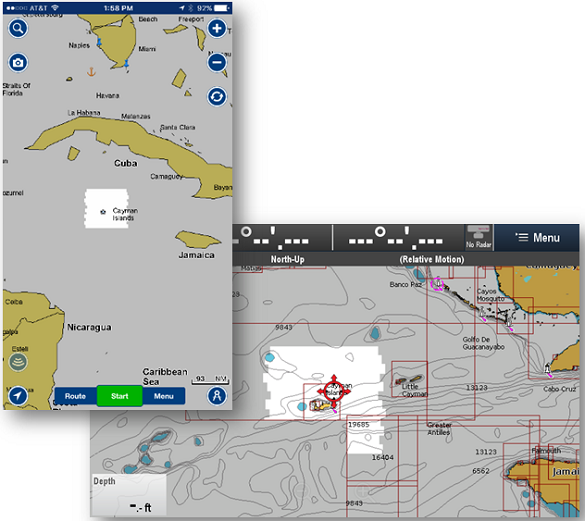The width and height of the screenshot is (585, 521).
Task: Open the chartplotter Menu button
Action: (537, 237)
